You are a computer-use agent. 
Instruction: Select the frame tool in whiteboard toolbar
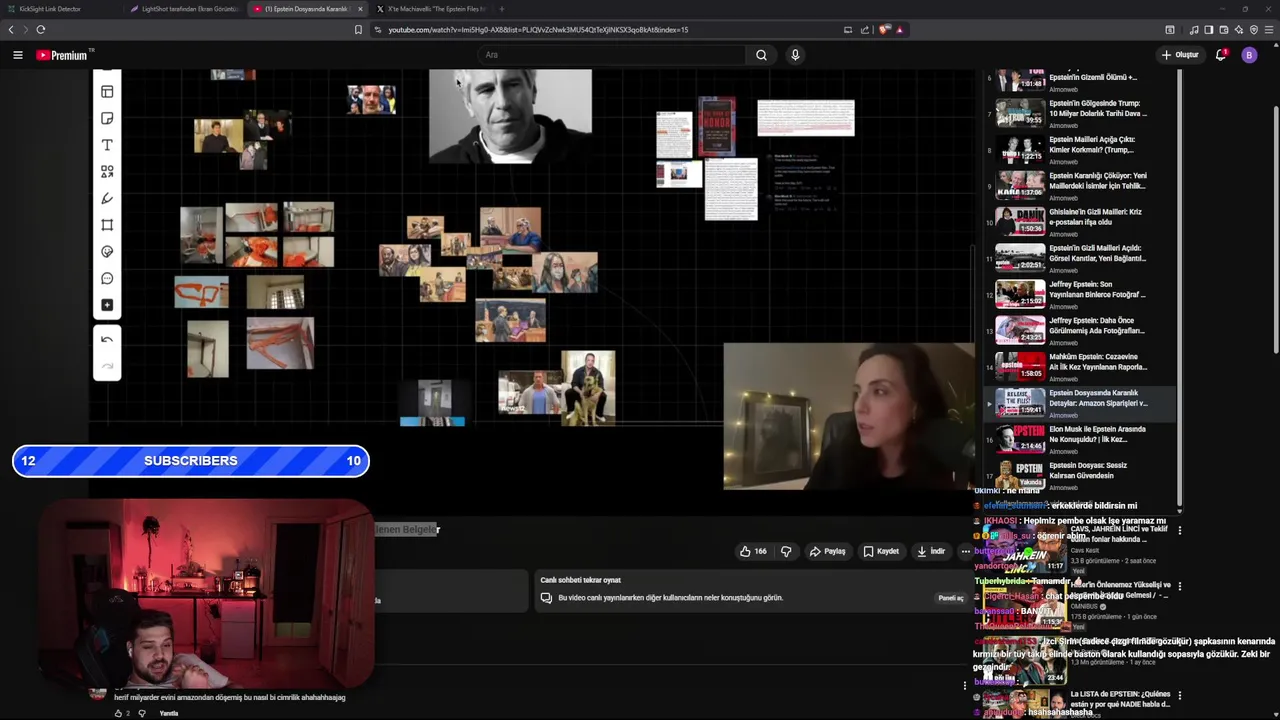pyautogui.click(x=107, y=225)
